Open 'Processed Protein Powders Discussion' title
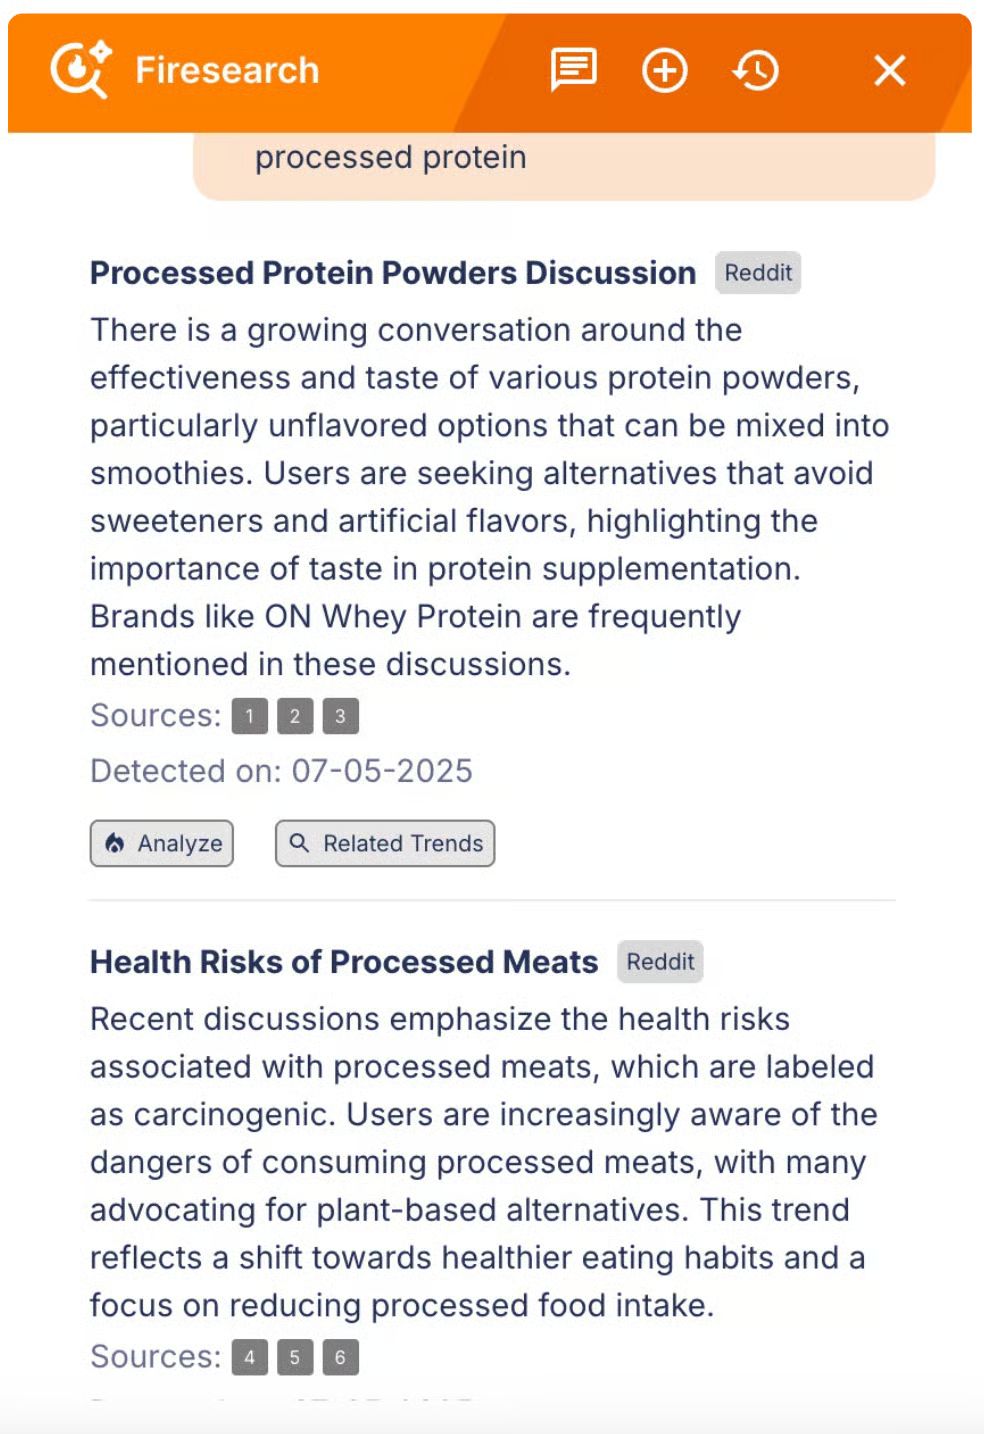The image size is (984, 1434). point(393,273)
